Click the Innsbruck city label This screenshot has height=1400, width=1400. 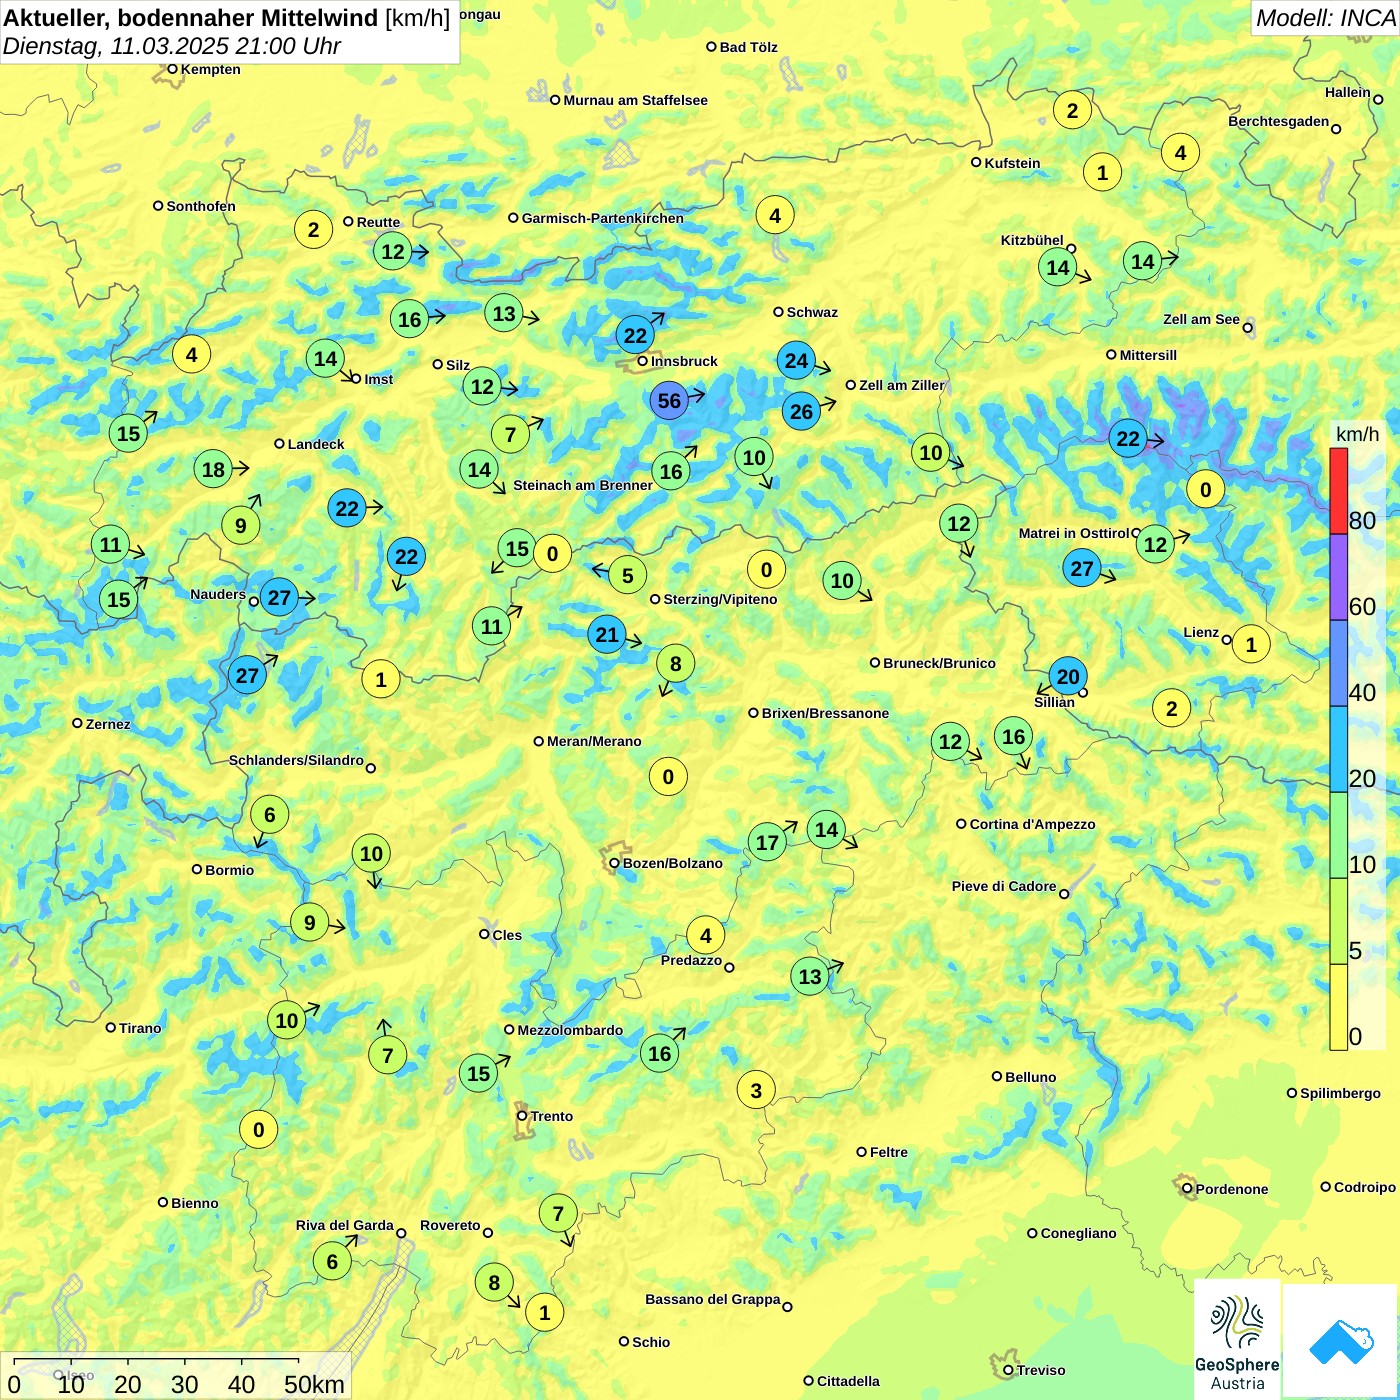pos(684,361)
